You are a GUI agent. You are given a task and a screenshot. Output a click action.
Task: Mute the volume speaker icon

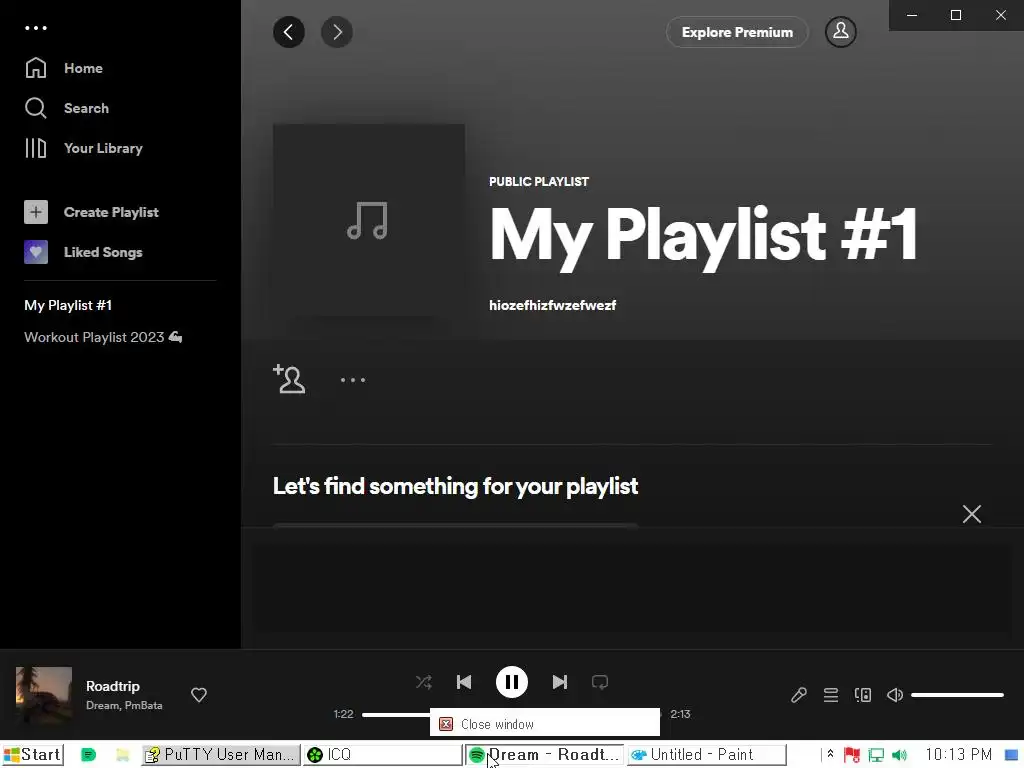click(895, 695)
